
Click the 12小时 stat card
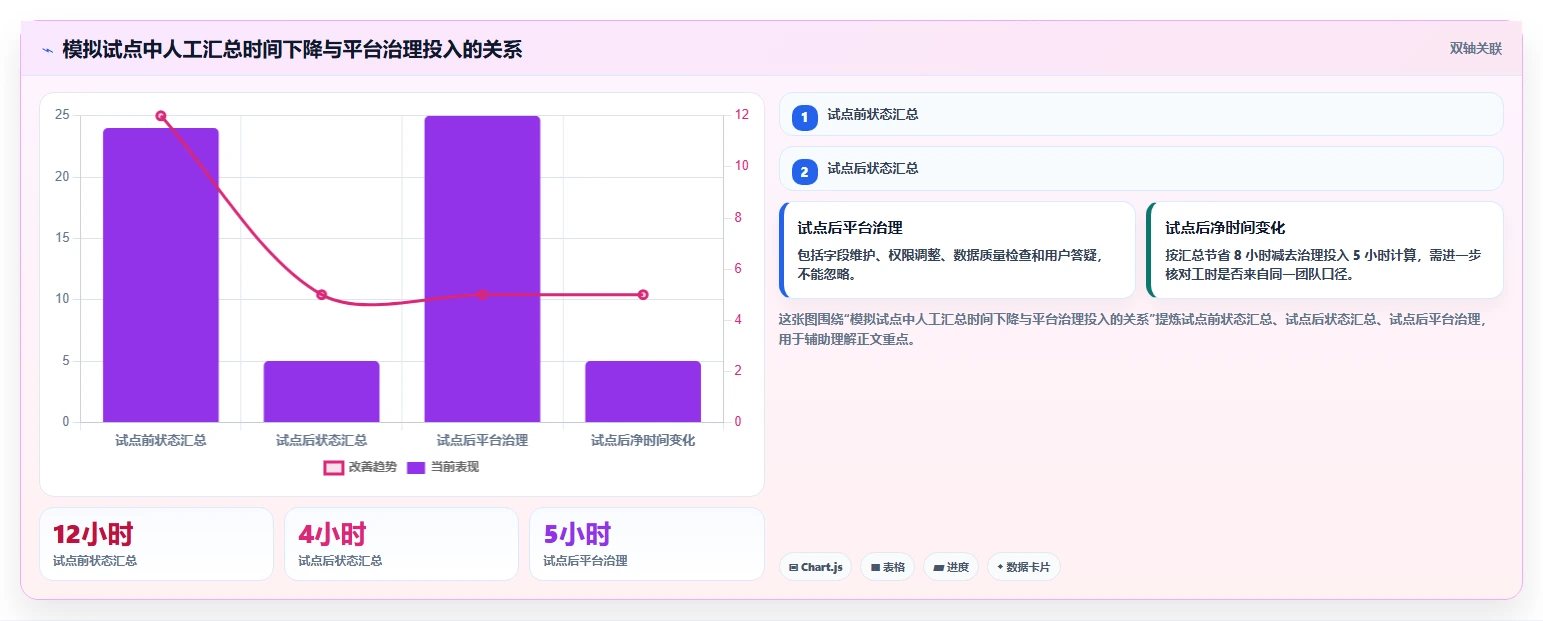(x=156, y=544)
